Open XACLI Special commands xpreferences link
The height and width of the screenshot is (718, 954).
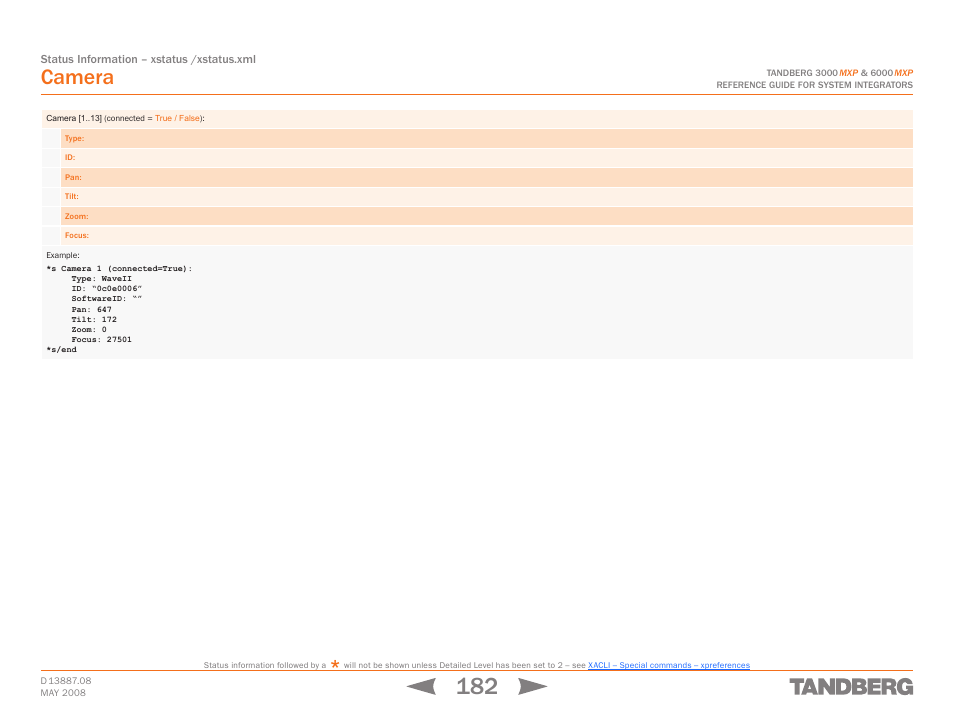[x=669, y=665]
